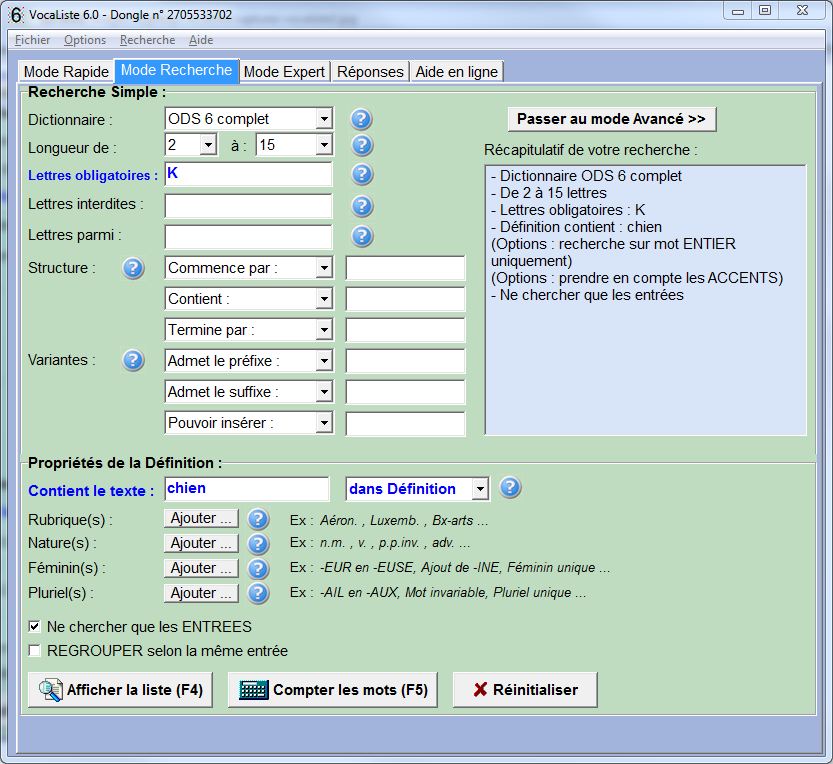Click Ajouter for Rubrique(s)
This screenshot has width=833, height=764.
(201, 519)
